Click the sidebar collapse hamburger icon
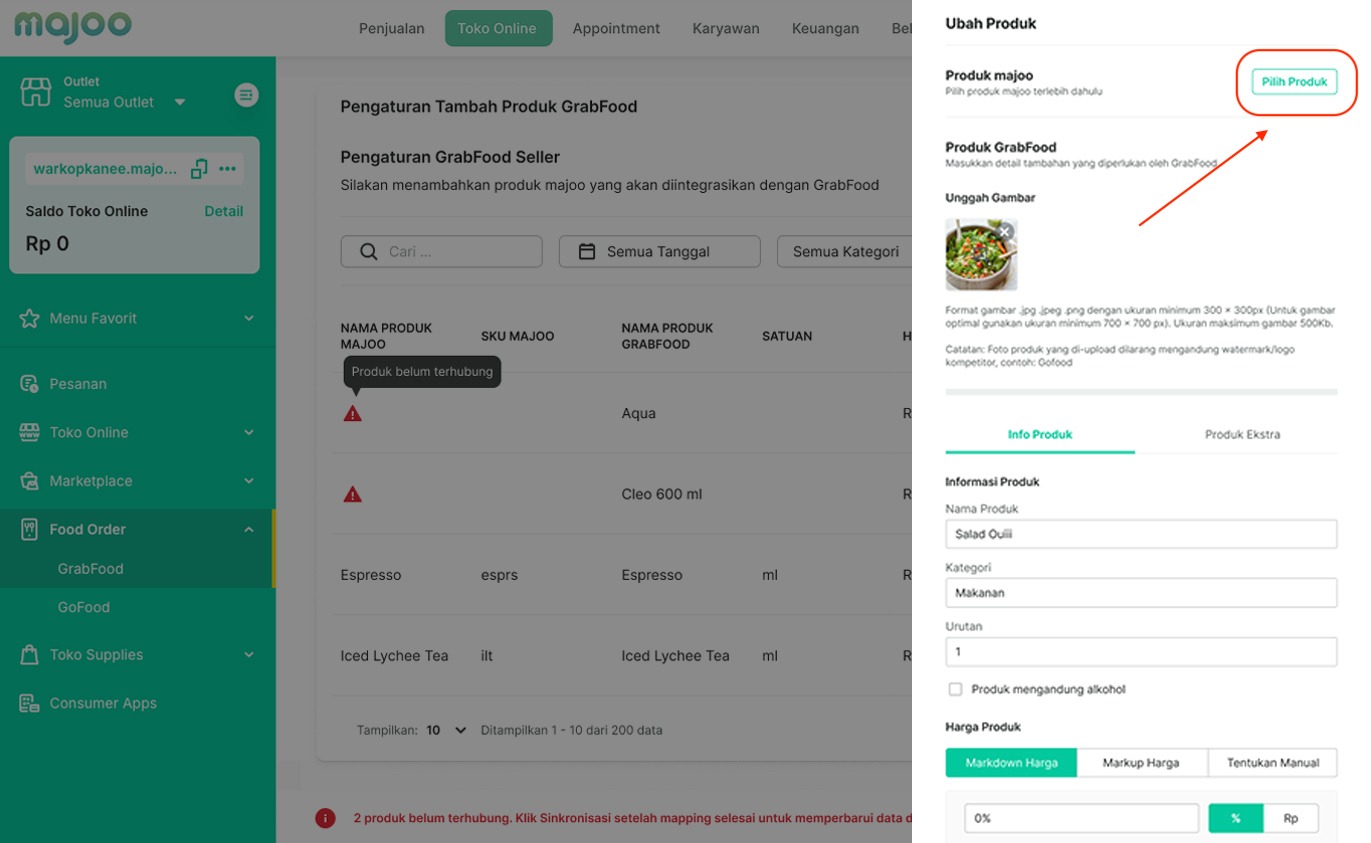The width and height of the screenshot is (1371, 843). [246, 95]
